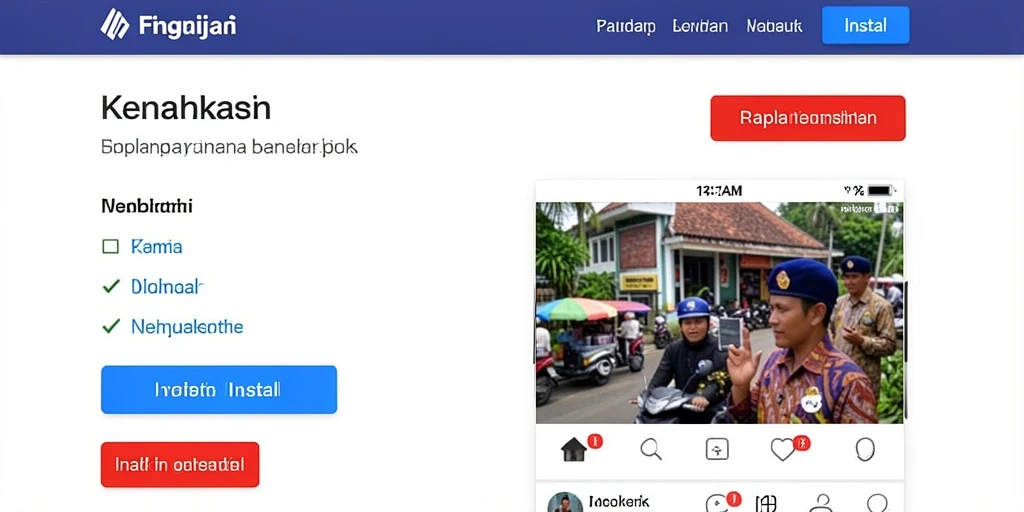Click the blue Instal button in header
The image size is (1024, 512).
point(865,25)
